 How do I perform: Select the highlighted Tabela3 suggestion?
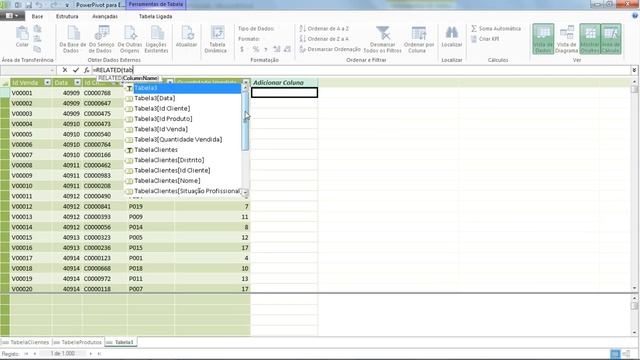pyautogui.click(x=182, y=88)
